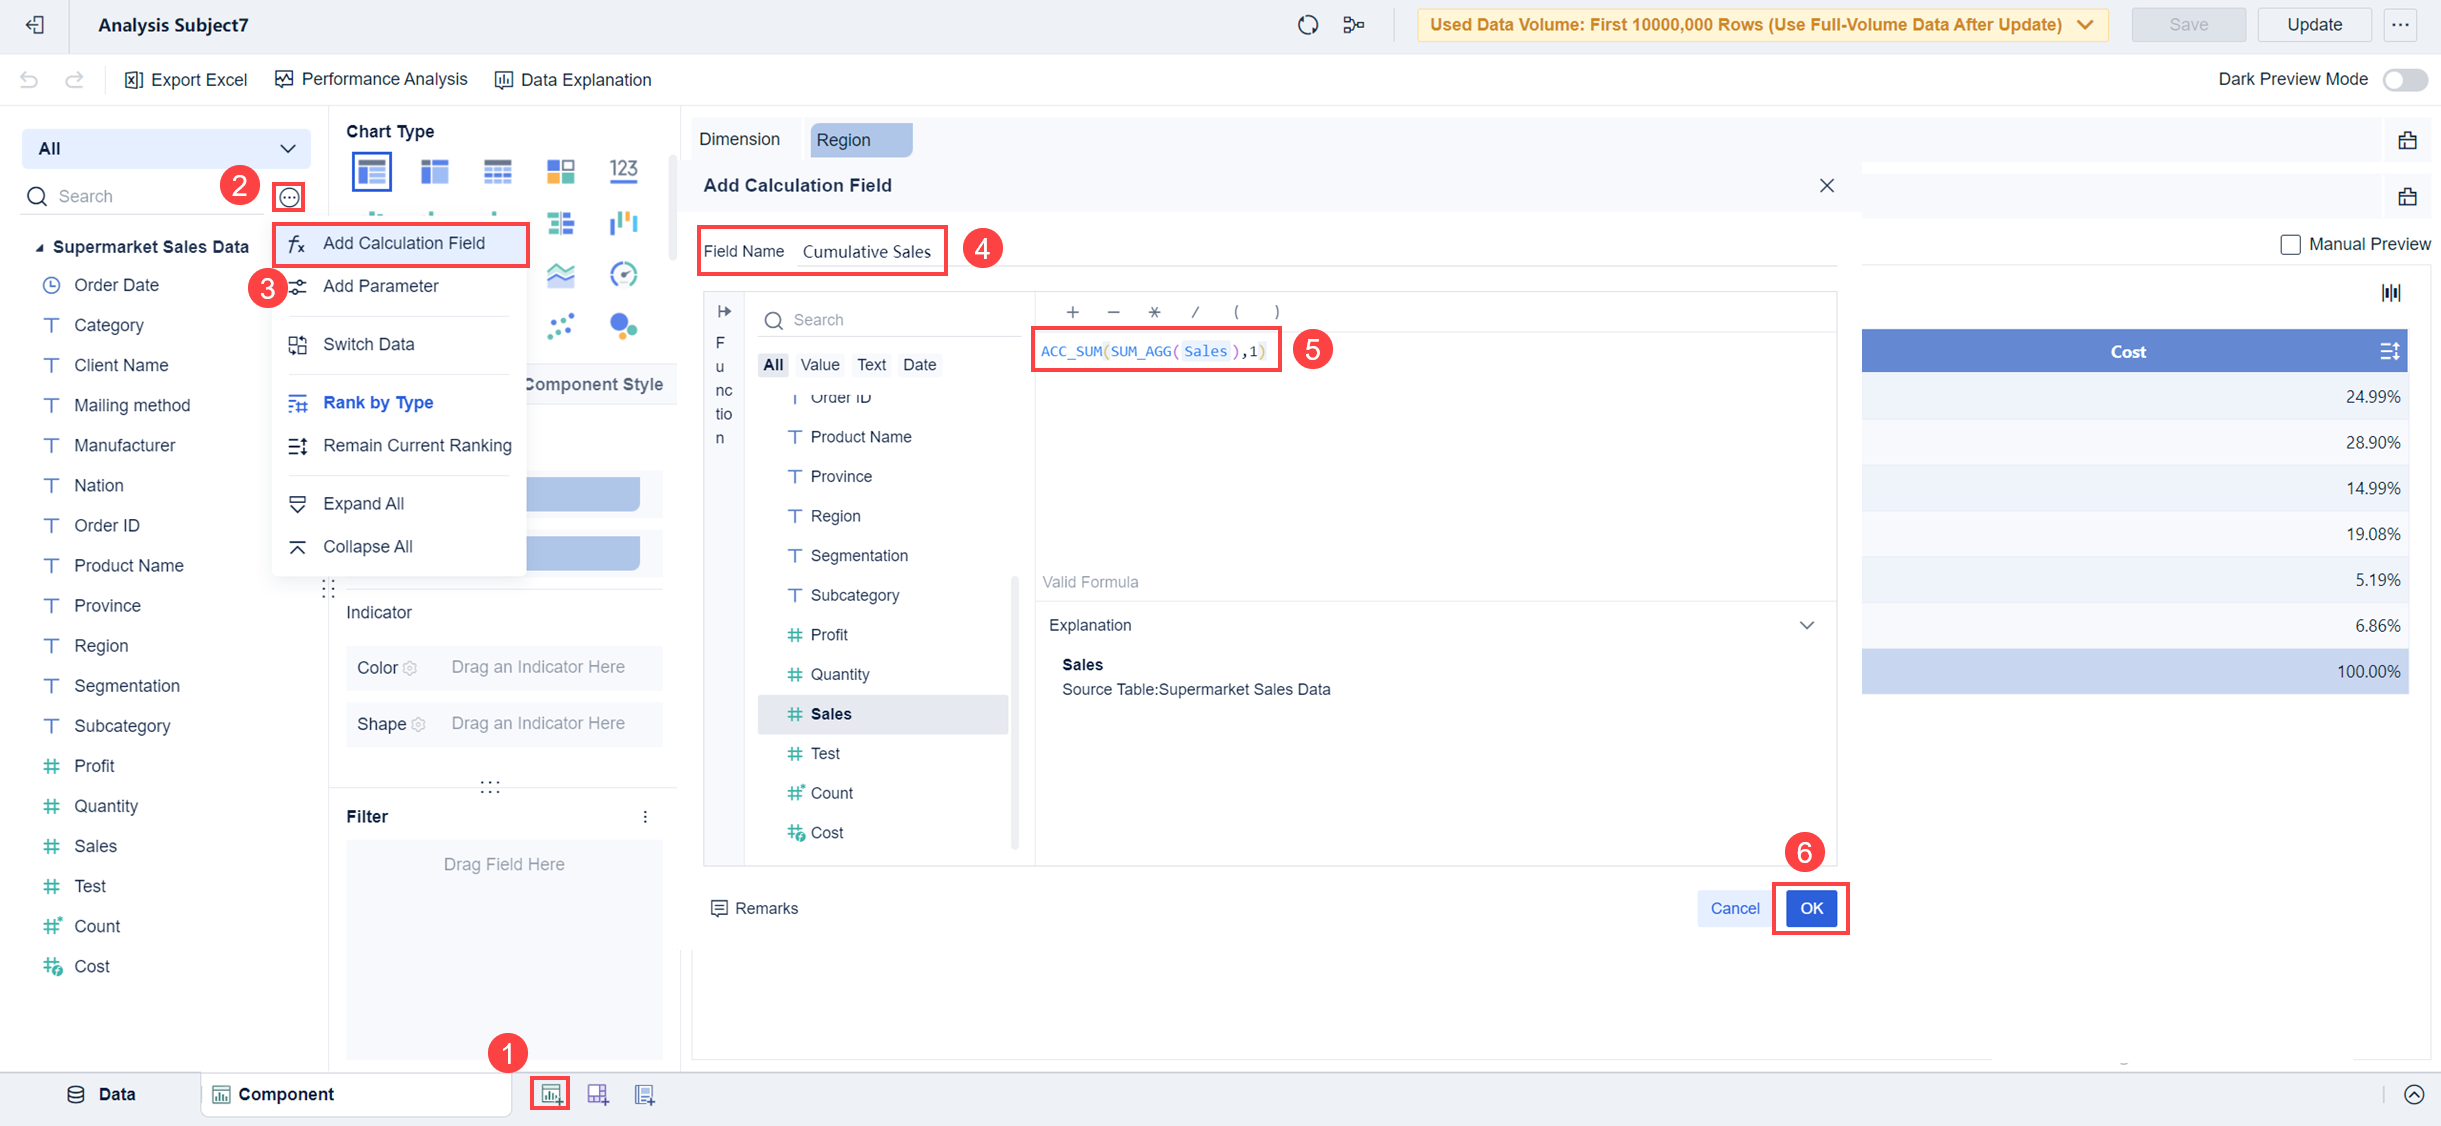2441x1126 pixels.
Task: Click the Update button
Action: pyautogui.click(x=2314, y=24)
